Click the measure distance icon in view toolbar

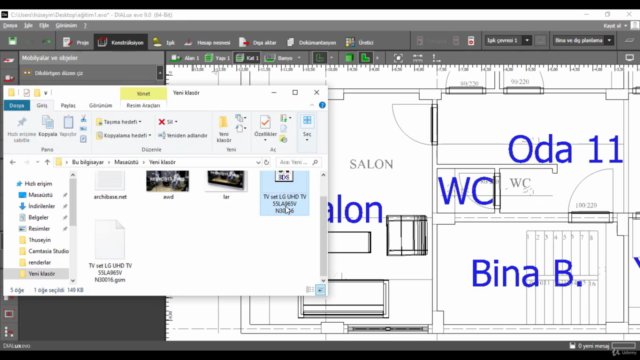coord(418,58)
